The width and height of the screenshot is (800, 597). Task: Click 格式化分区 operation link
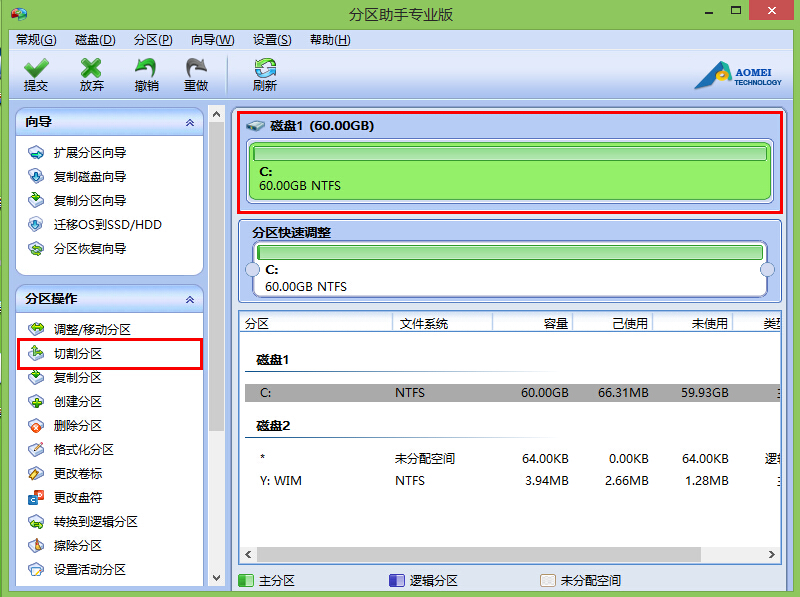[84, 450]
